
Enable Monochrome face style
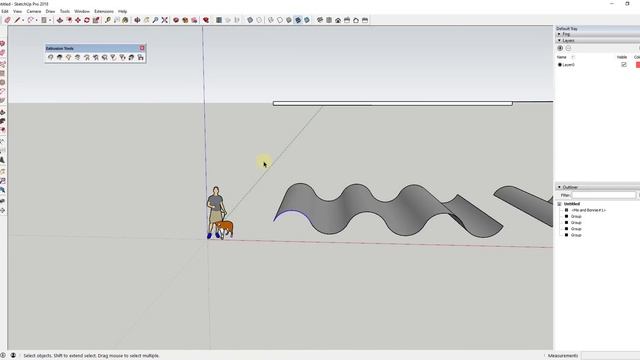pyautogui.click(x=307, y=20)
